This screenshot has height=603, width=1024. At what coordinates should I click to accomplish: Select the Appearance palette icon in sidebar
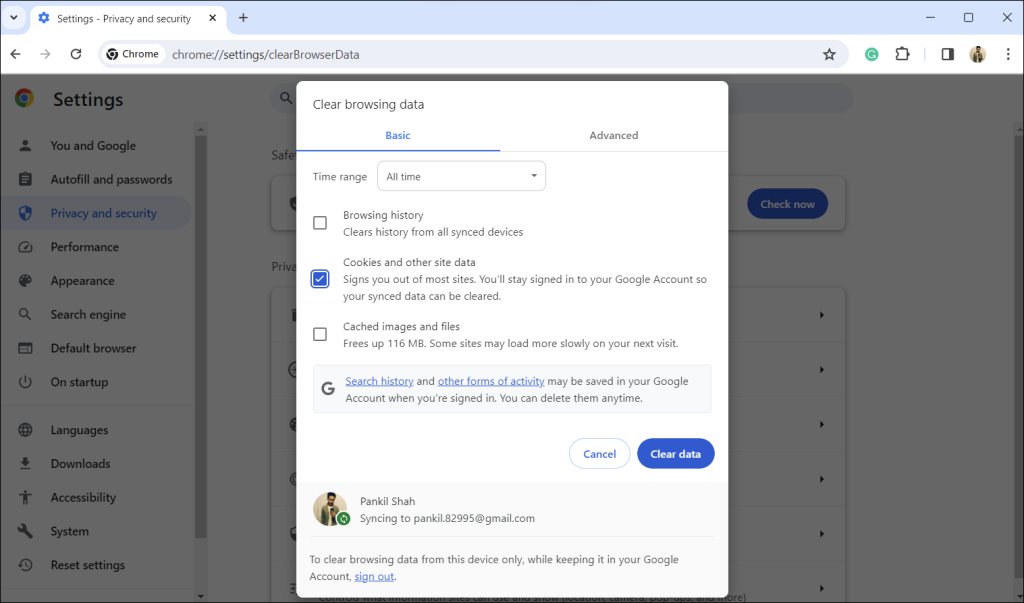[23, 280]
